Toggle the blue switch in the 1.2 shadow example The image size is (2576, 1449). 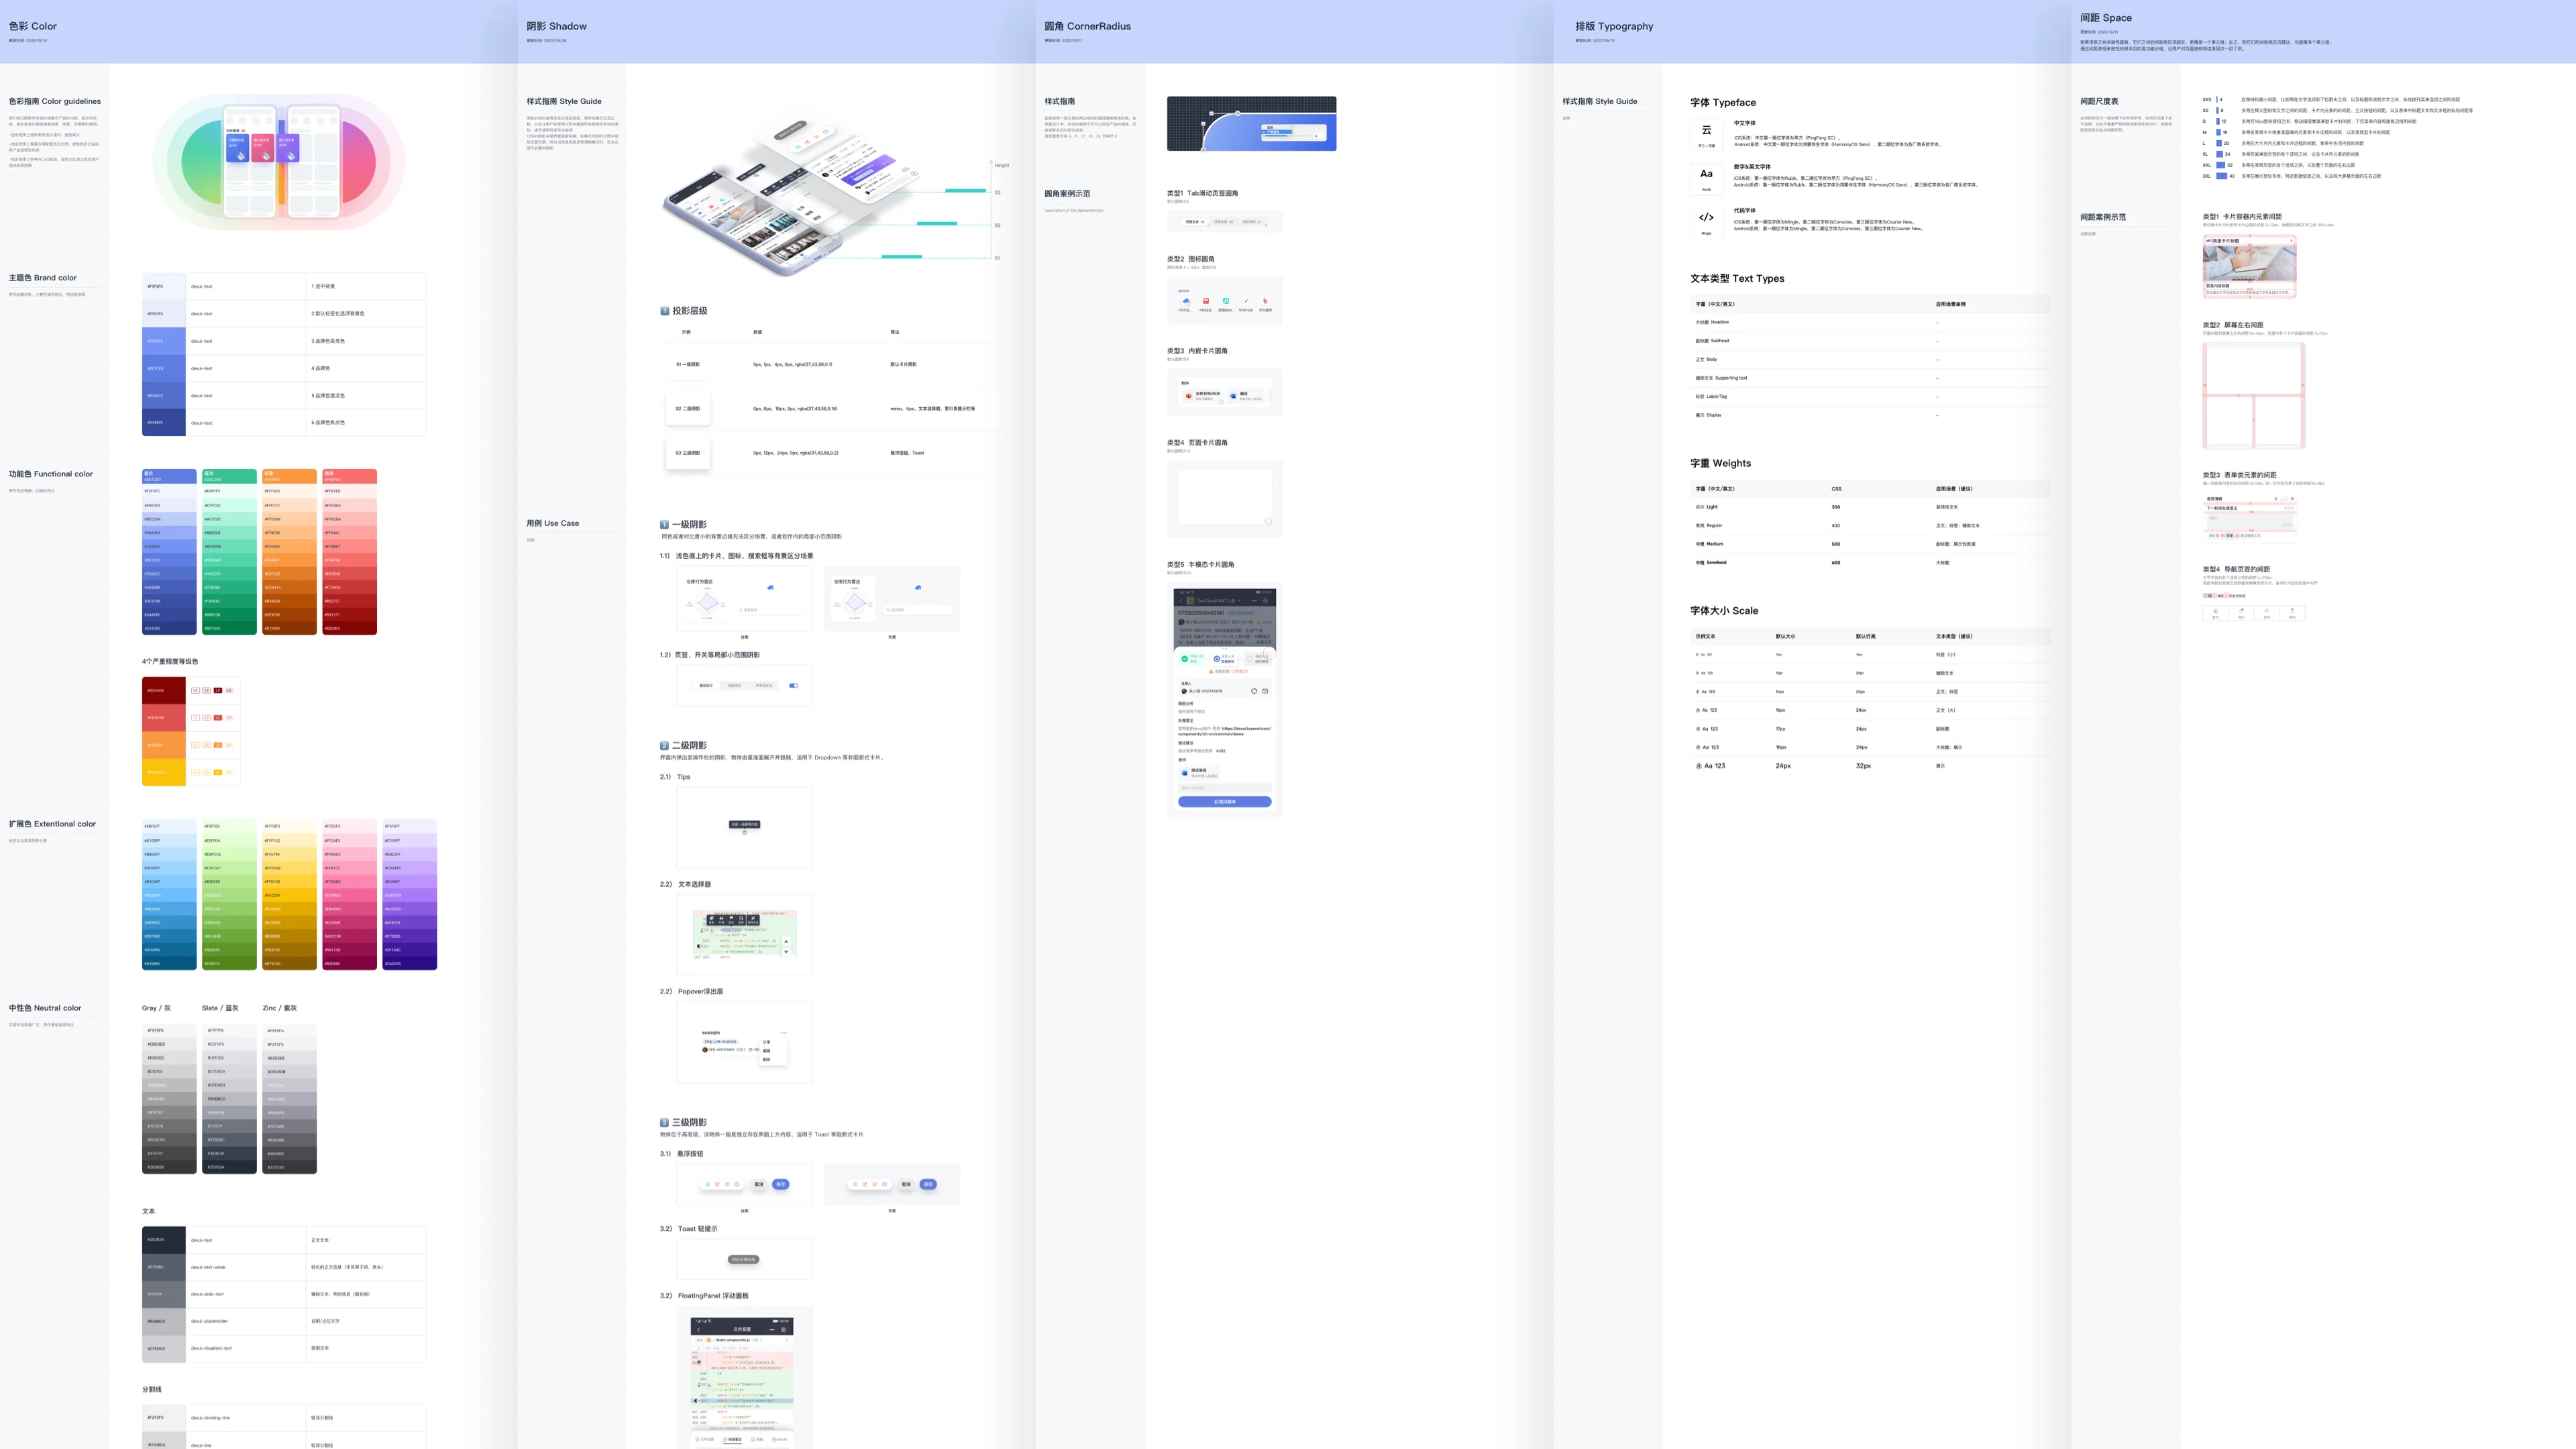click(x=793, y=685)
